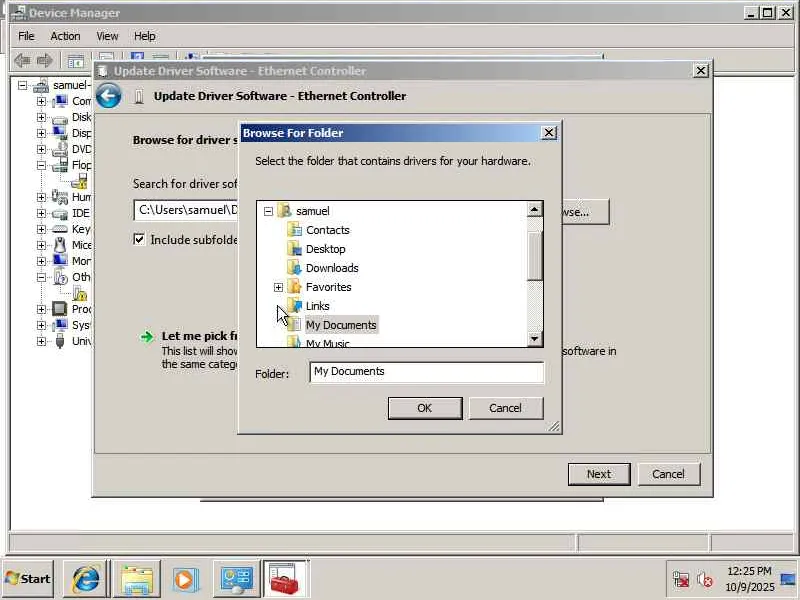800x600 pixels.
Task: Select the My Documents folder
Action: click(341, 325)
